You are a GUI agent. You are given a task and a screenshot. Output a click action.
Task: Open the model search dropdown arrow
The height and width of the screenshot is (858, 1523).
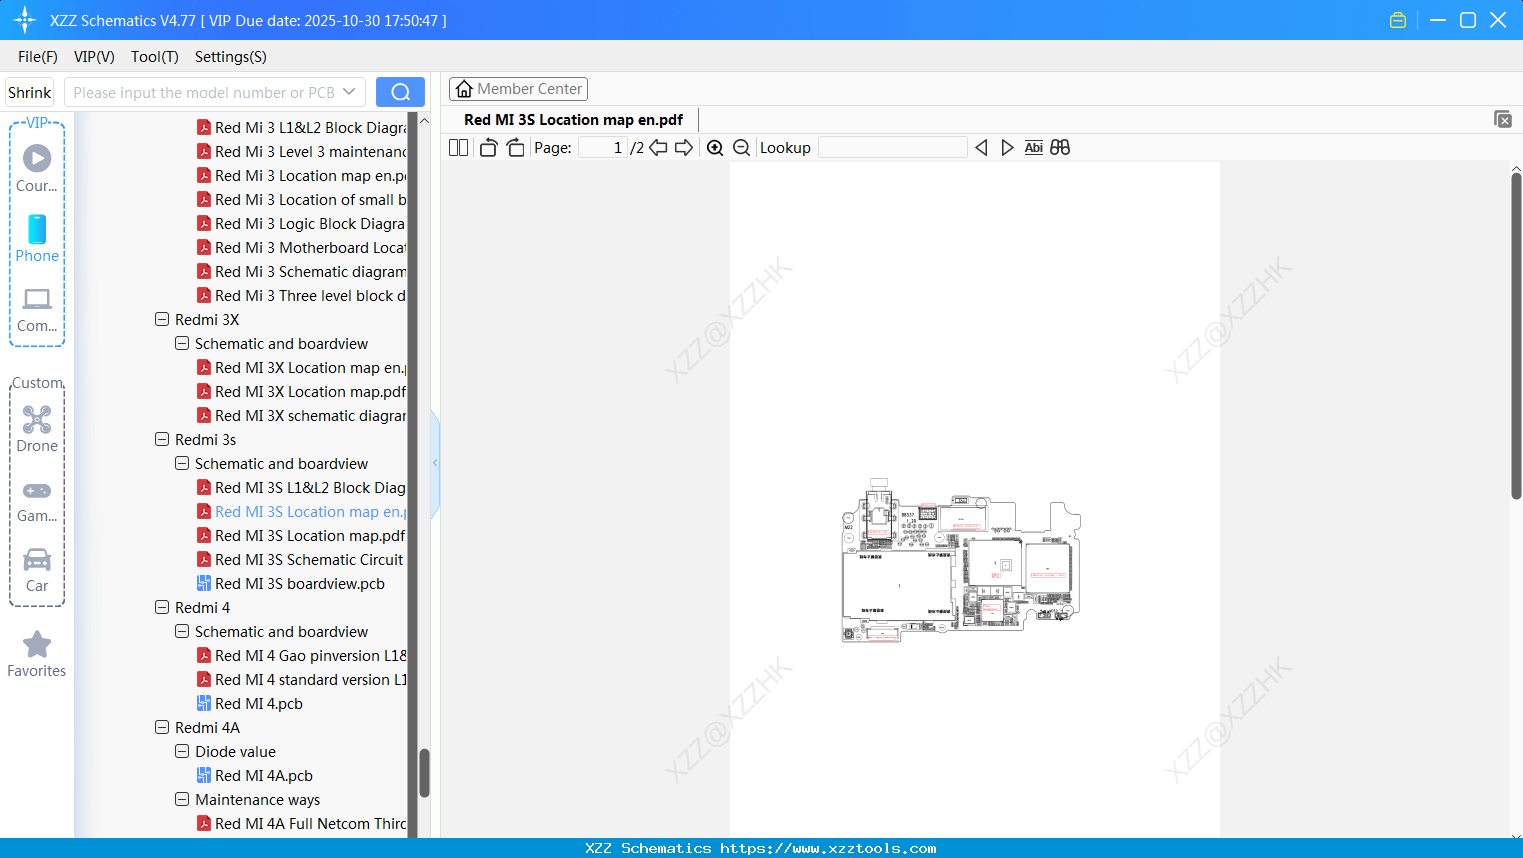click(x=352, y=91)
